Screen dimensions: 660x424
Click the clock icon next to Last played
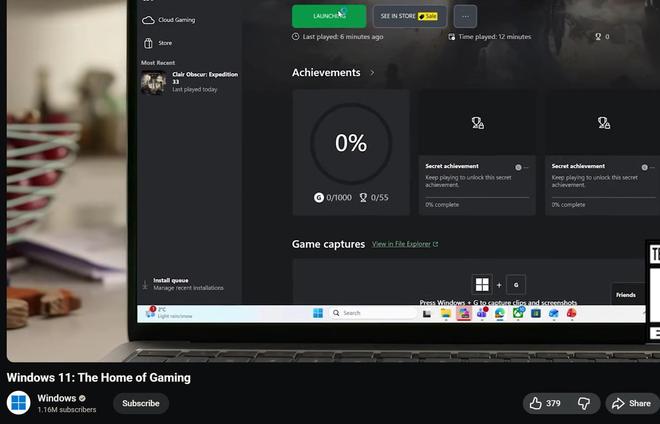(295, 37)
